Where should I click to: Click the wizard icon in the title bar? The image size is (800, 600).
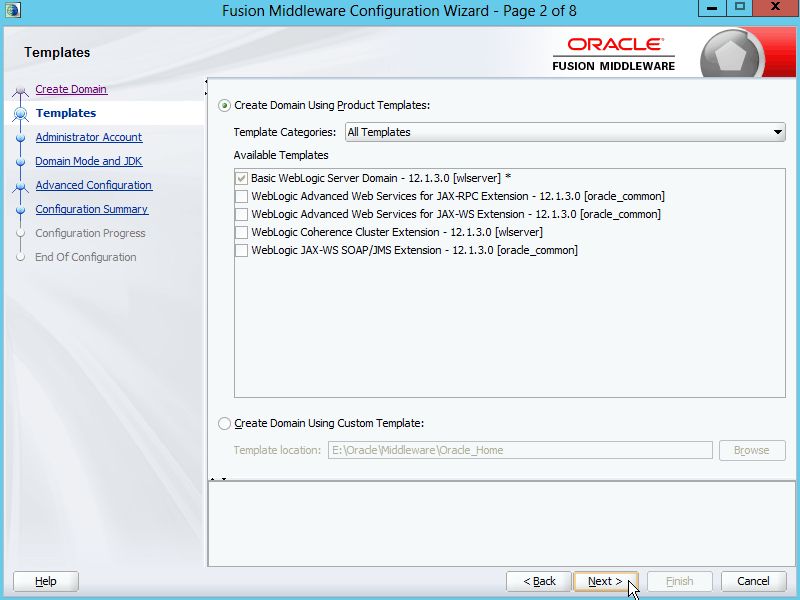pos(11,11)
